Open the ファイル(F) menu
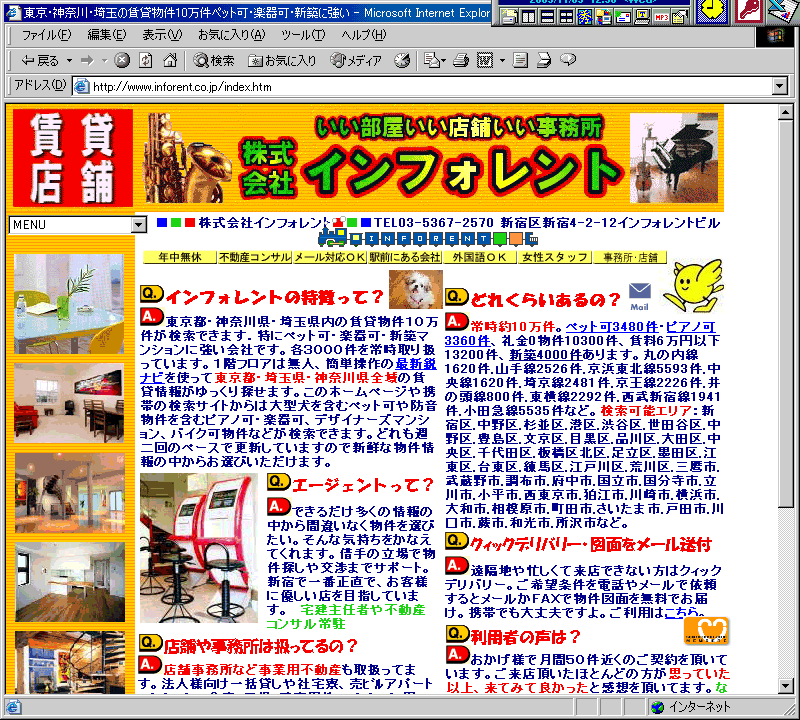Screen dimensions: 800x720 coord(46,35)
